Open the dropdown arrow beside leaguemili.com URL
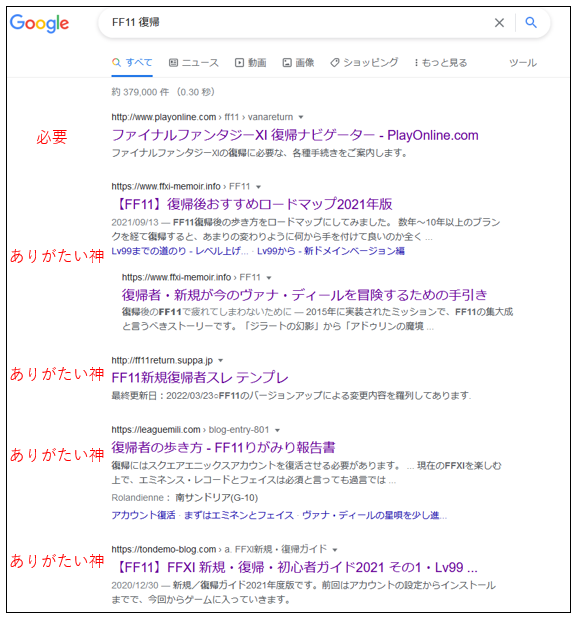 [x=277, y=430]
